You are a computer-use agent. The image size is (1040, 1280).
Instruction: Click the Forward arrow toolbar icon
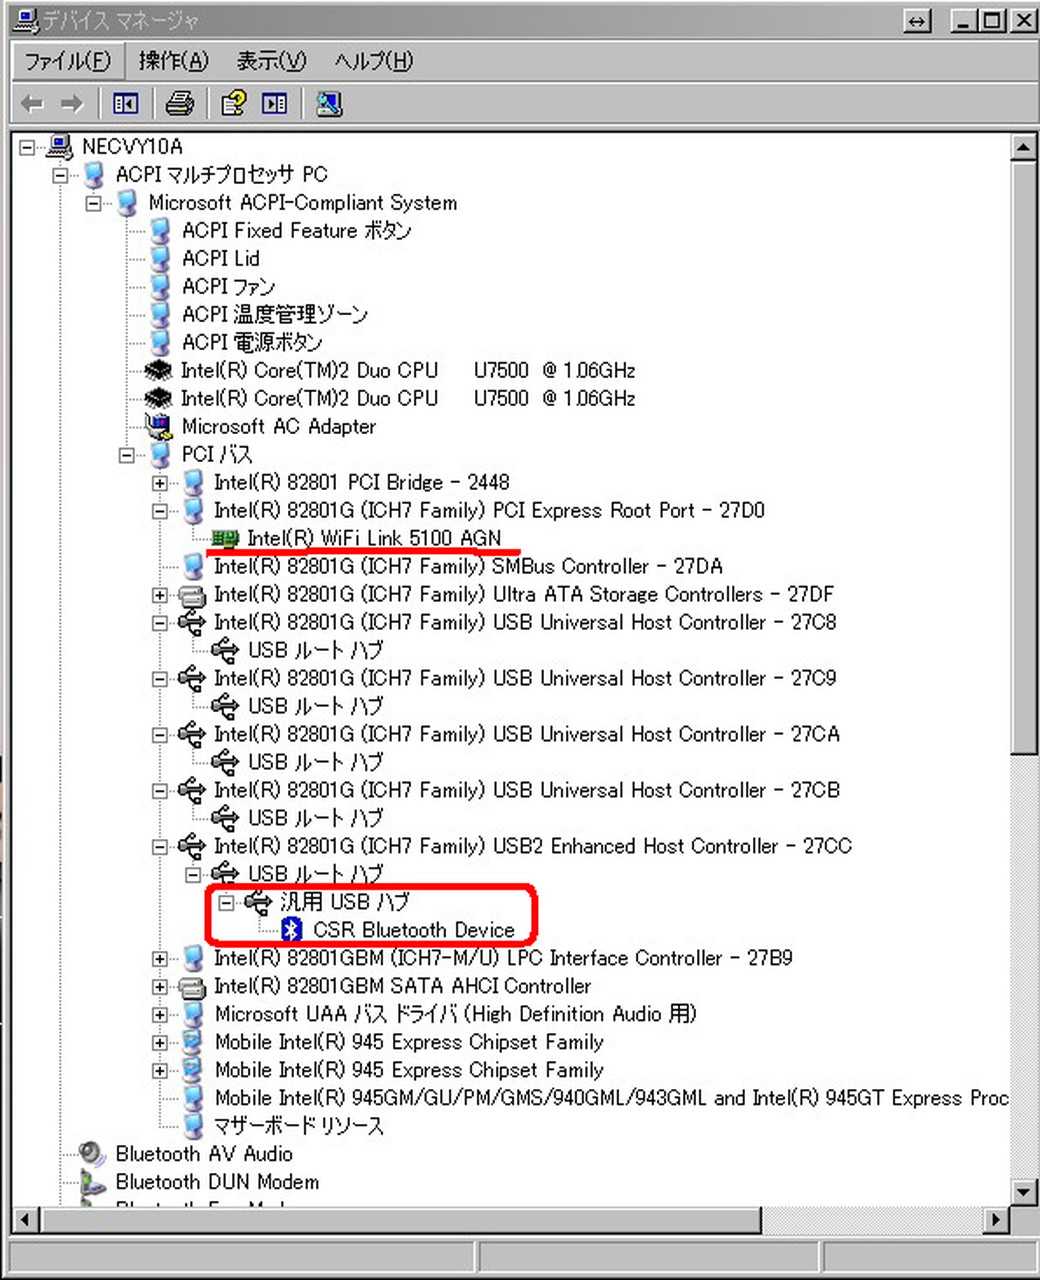tap(71, 103)
